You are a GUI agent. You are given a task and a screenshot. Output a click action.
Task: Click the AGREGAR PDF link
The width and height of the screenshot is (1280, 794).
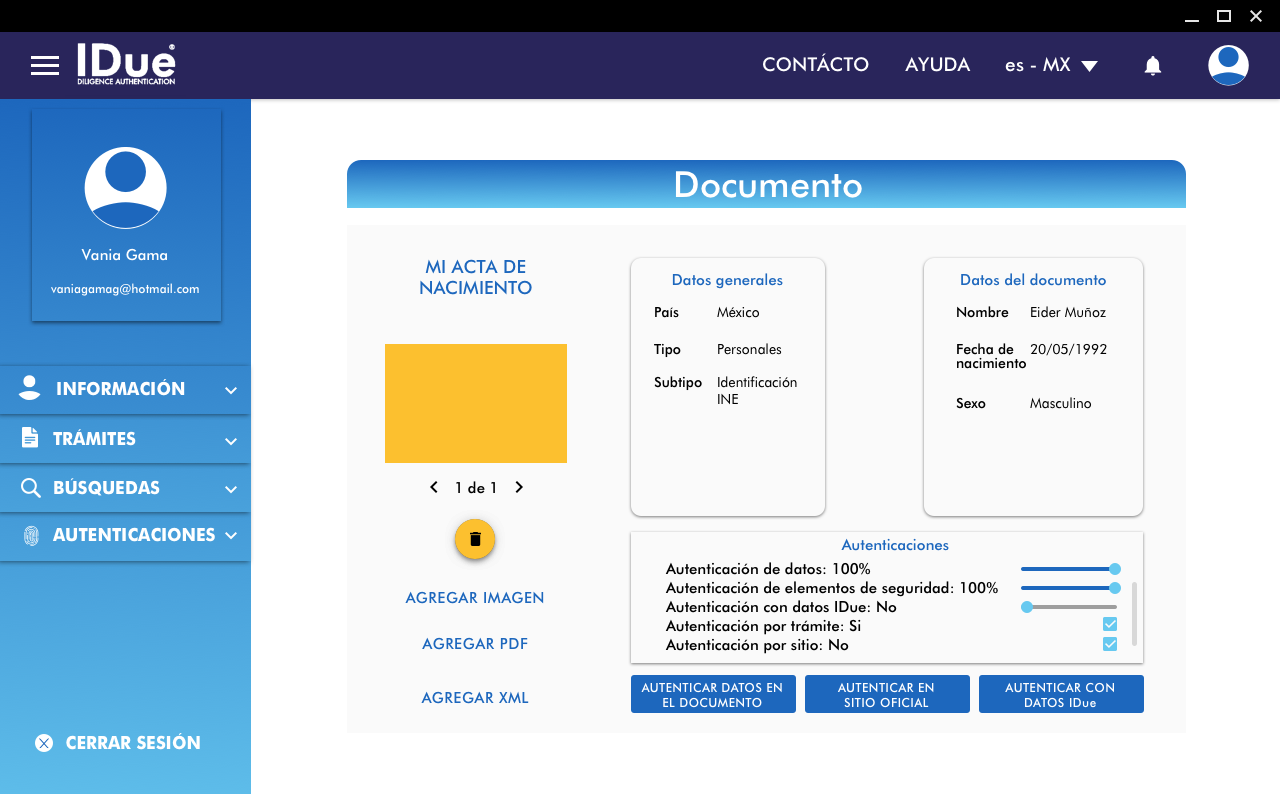(475, 644)
